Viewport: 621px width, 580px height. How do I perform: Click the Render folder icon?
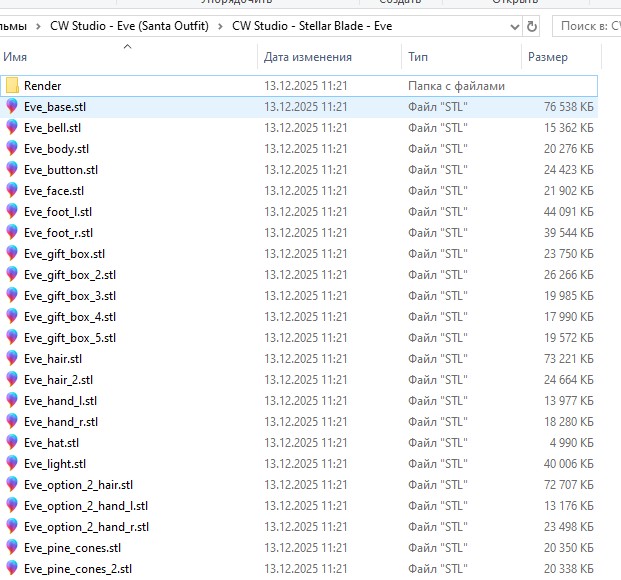click(12, 86)
